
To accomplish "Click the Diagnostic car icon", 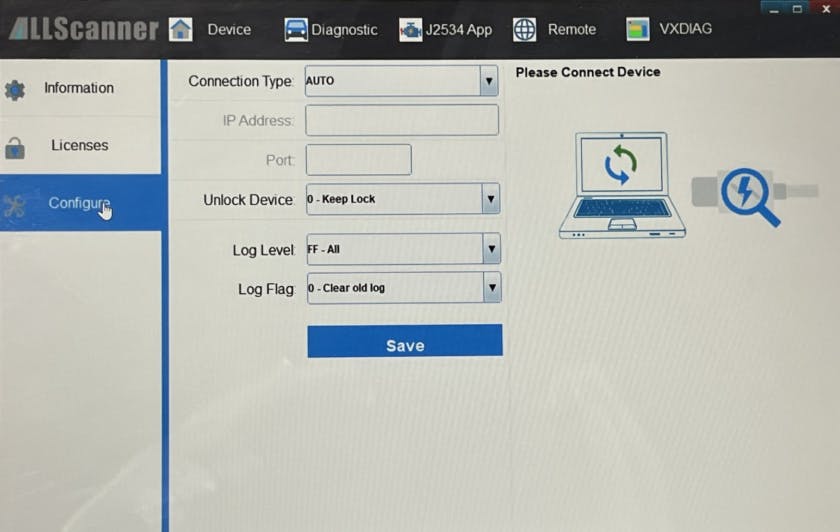I will [x=296, y=29].
